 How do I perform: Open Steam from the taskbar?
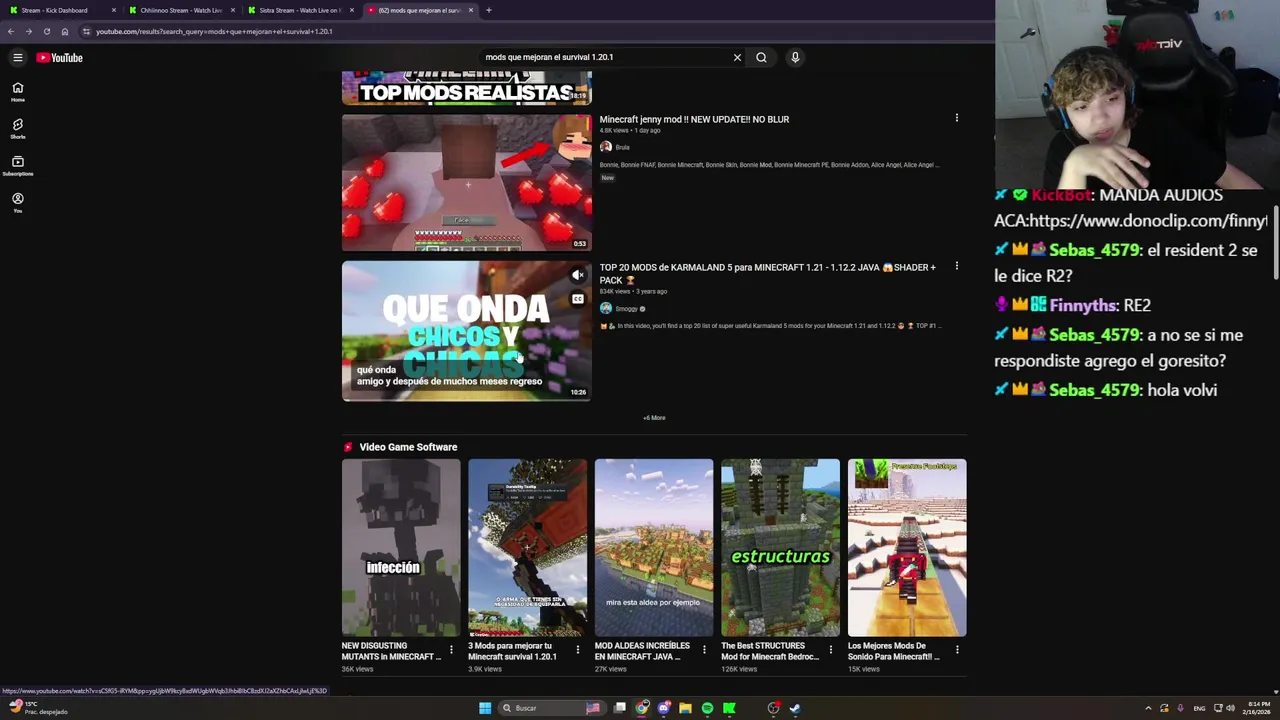pos(795,708)
